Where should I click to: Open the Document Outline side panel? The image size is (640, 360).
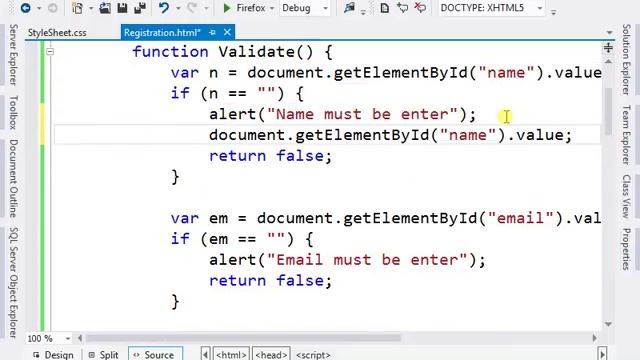pos(13,178)
